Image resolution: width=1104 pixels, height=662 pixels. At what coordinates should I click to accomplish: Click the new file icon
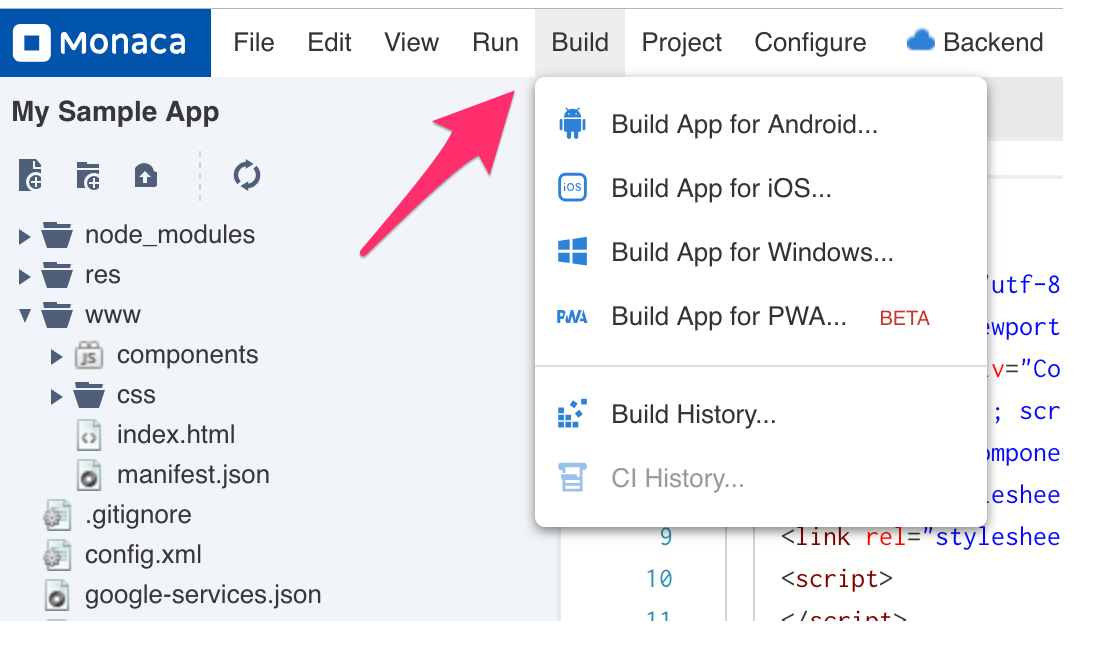coord(31,175)
